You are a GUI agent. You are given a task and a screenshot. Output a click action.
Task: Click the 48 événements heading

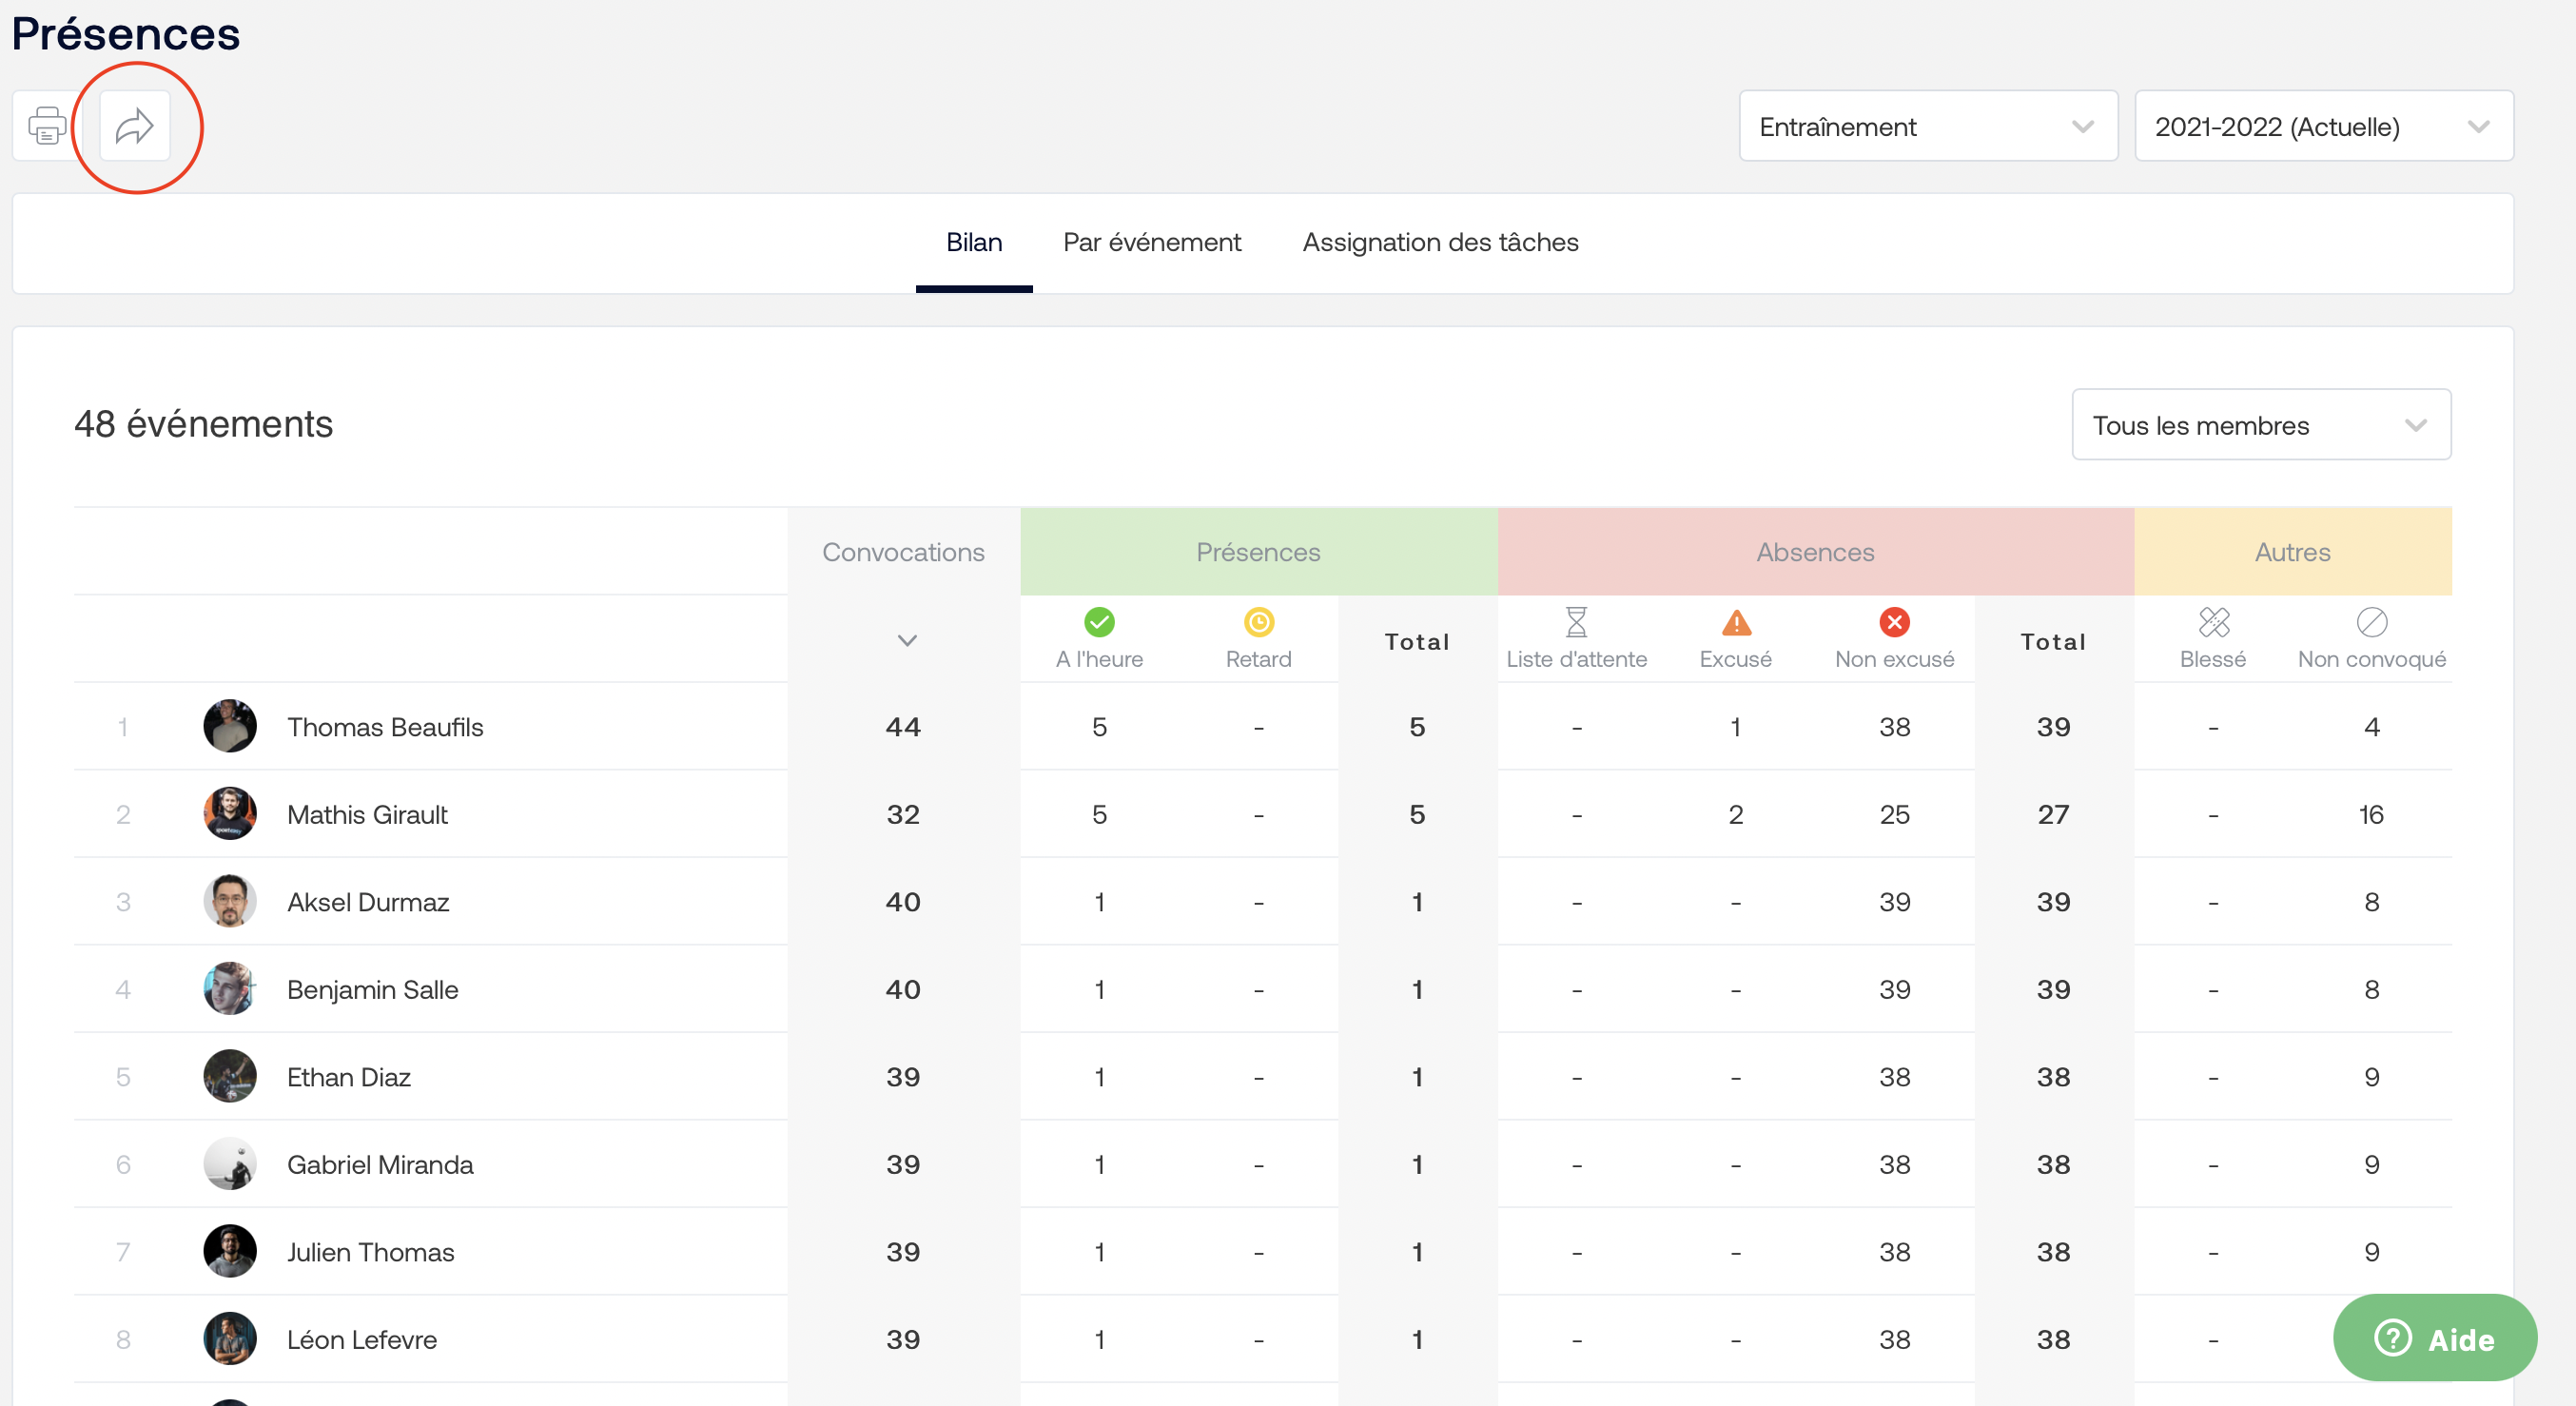tap(203, 425)
